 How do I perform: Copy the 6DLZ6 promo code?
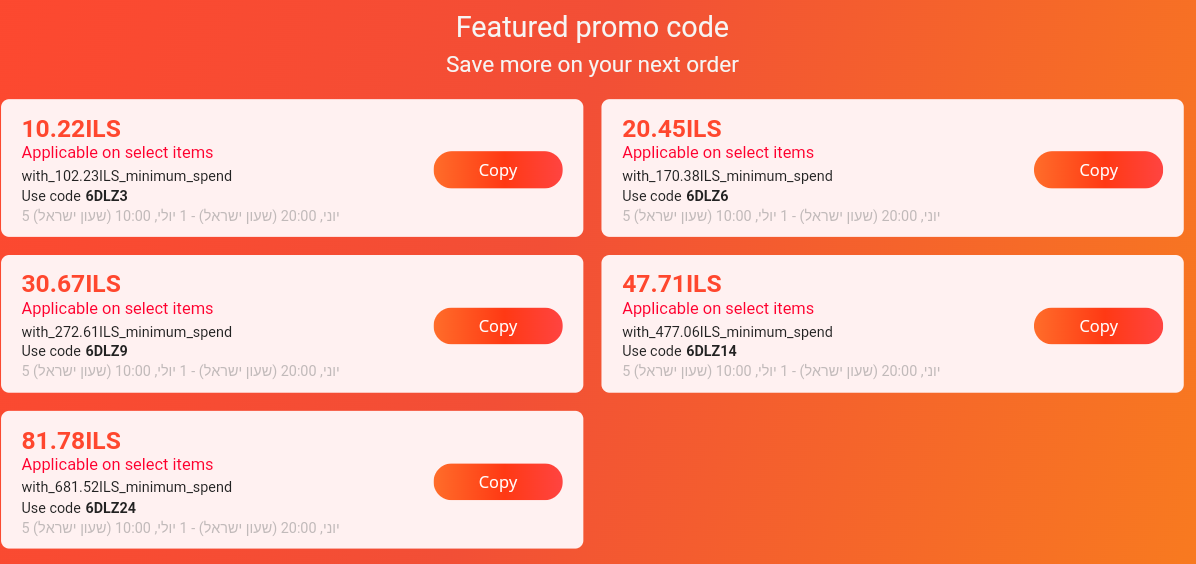(x=1098, y=170)
